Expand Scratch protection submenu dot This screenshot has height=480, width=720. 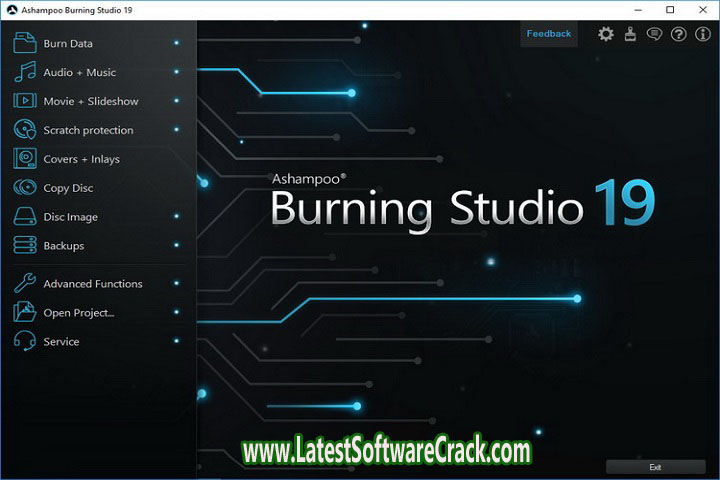click(x=176, y=130)
